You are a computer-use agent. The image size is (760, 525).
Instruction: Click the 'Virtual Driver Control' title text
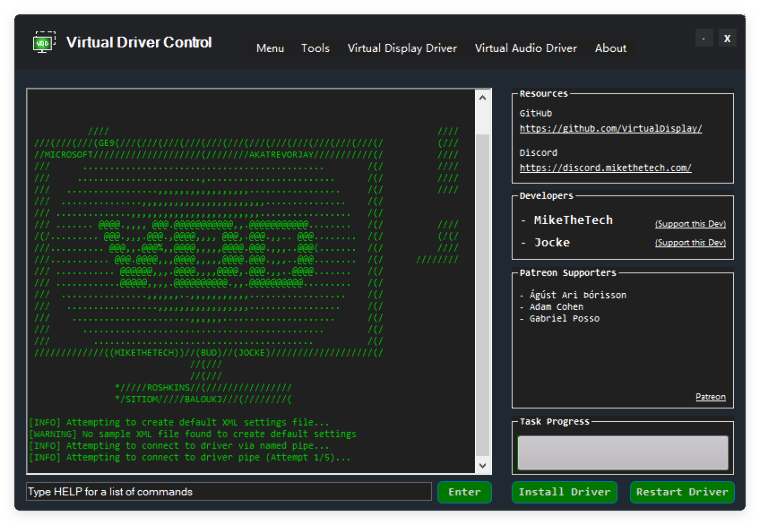pos(139,42)
